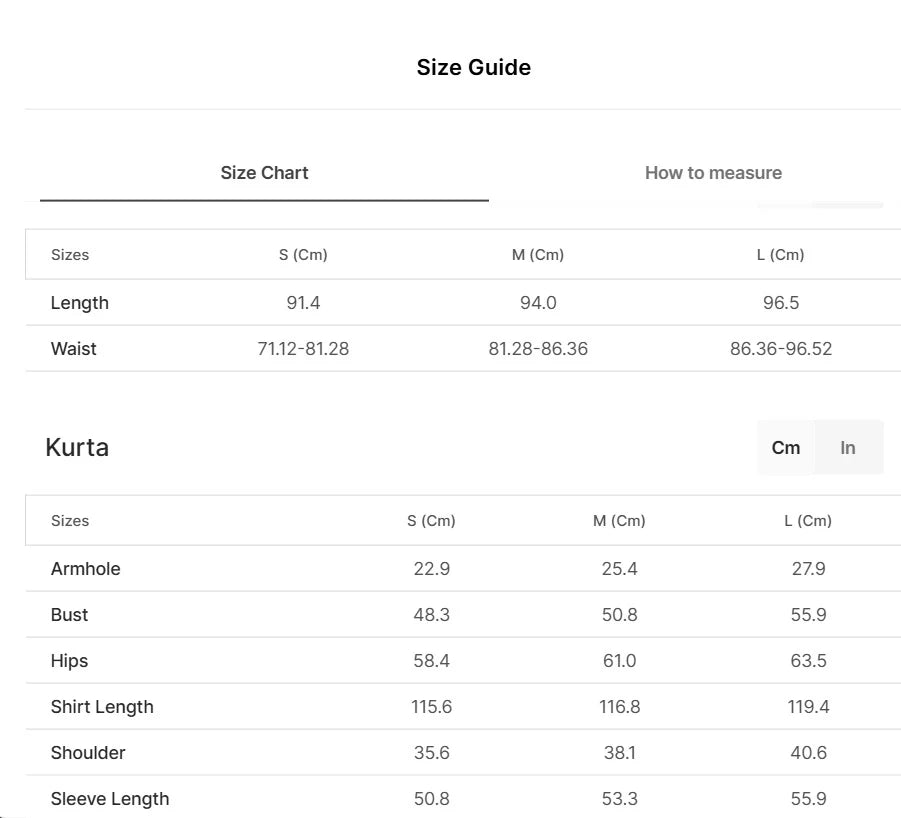This screenshot has height=818, width=901.
Task: Click the Hips medium value 61.0
Action: pyautogui.click(x=619, y=661)
